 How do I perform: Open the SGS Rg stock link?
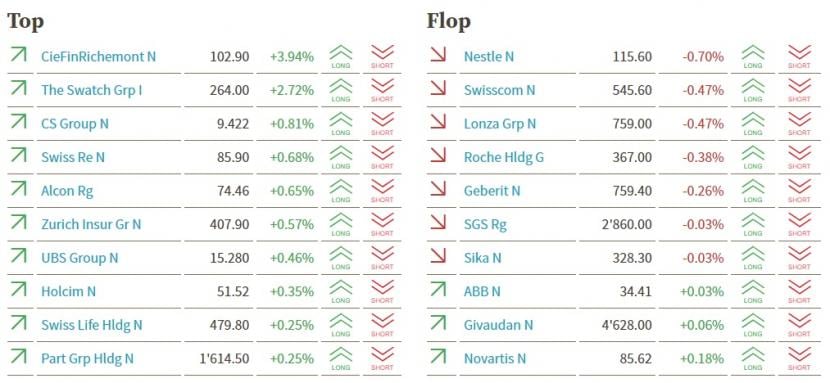coord(485,224)
